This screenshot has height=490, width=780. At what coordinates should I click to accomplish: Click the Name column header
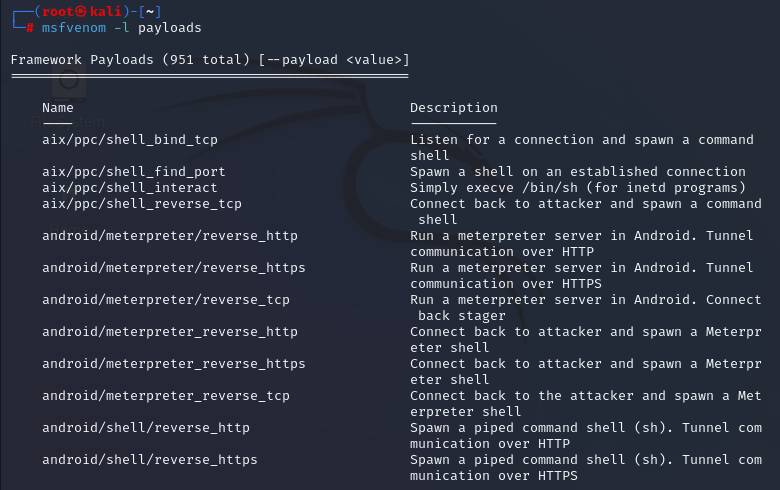[58, 108]
